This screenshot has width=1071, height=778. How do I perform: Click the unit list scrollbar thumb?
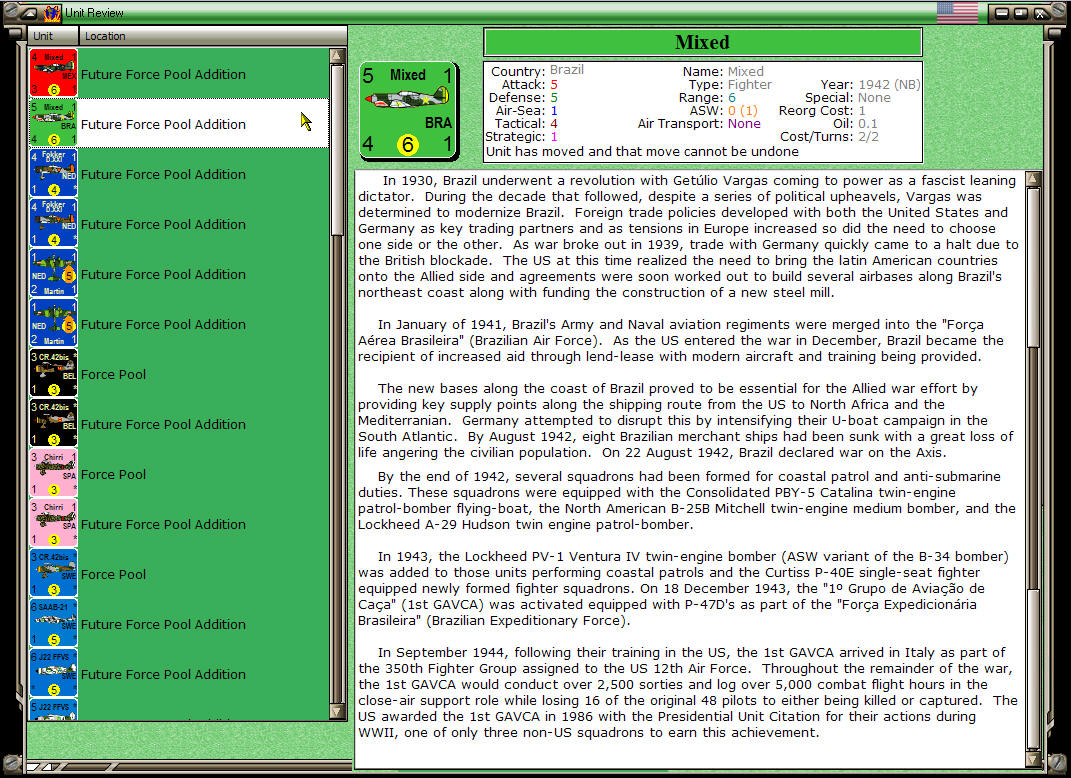pos(337,150)
